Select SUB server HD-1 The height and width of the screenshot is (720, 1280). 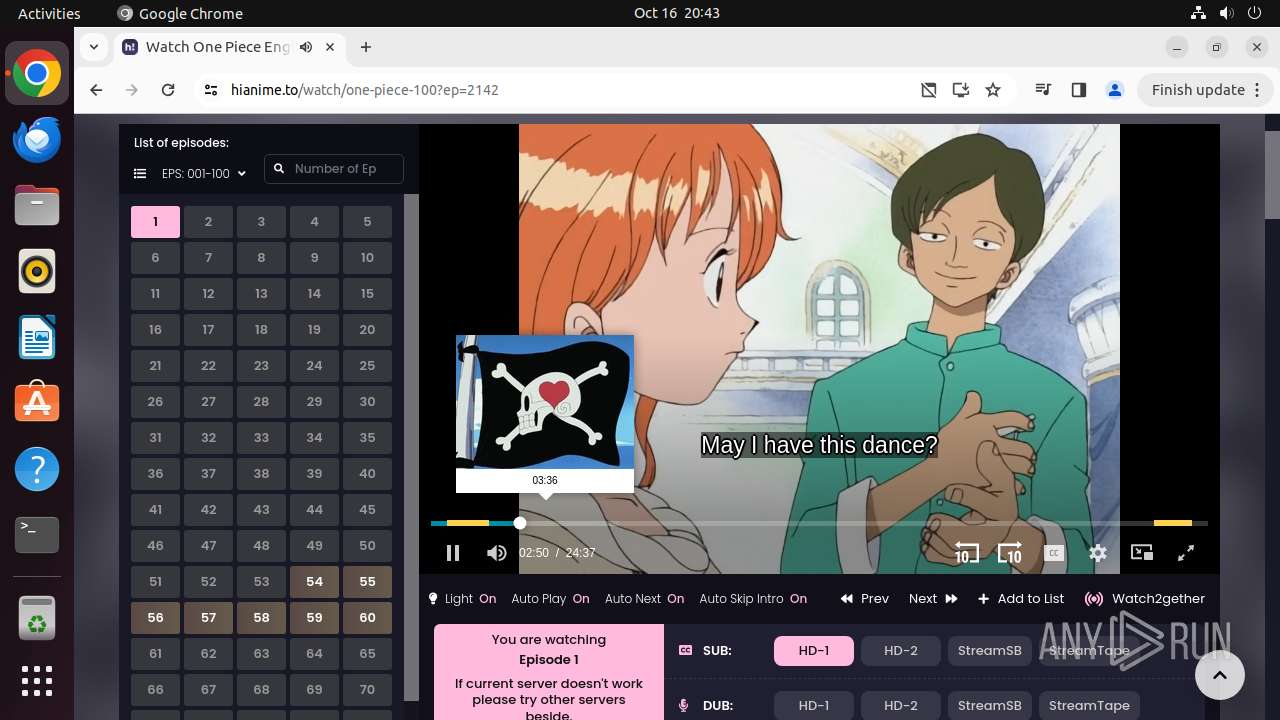click(x=814, y=651)
